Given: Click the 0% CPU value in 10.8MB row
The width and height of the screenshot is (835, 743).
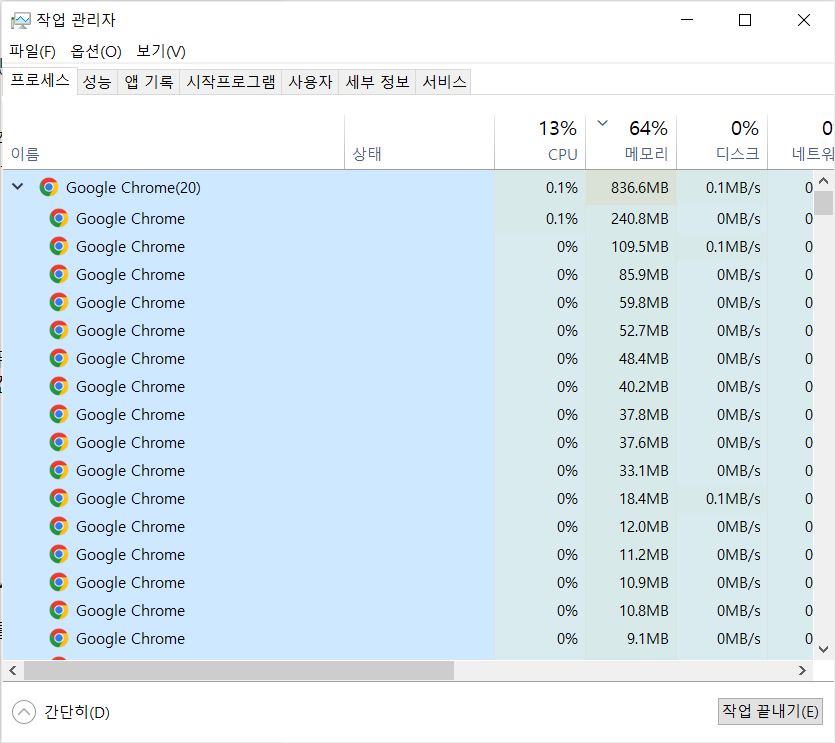Looking at the screenshot, I should pyautogui.click(x=567, y=610).
